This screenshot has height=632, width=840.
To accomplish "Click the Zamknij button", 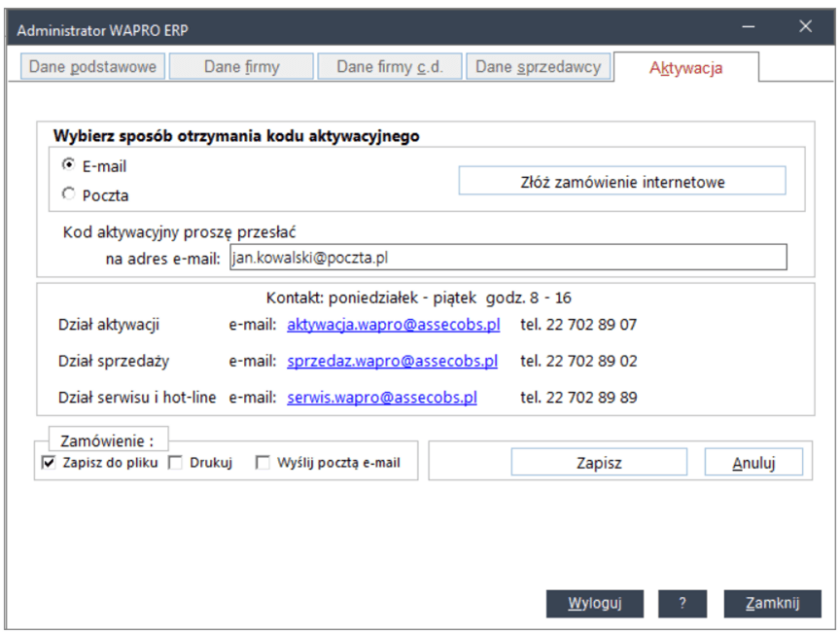I will 772,603.
